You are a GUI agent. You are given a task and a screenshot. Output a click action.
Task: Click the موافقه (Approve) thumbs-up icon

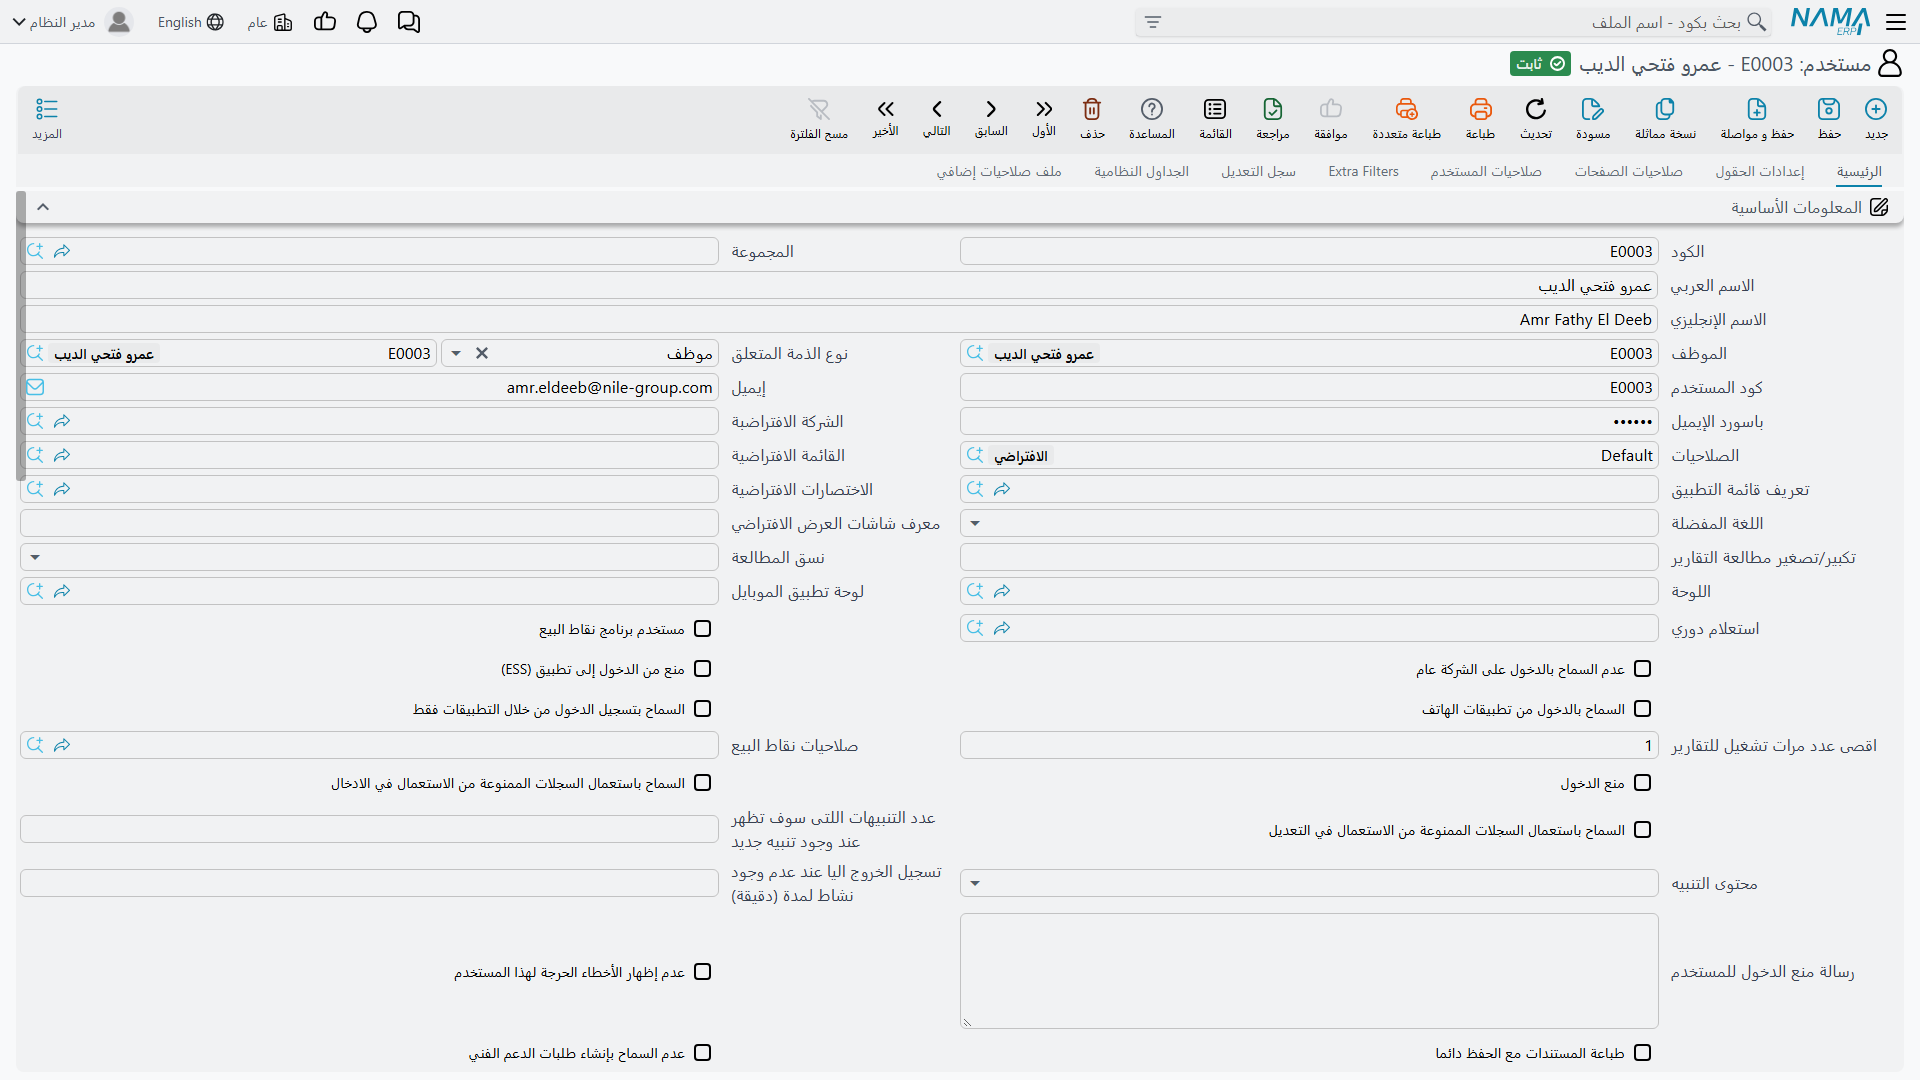pos(1331,109)
